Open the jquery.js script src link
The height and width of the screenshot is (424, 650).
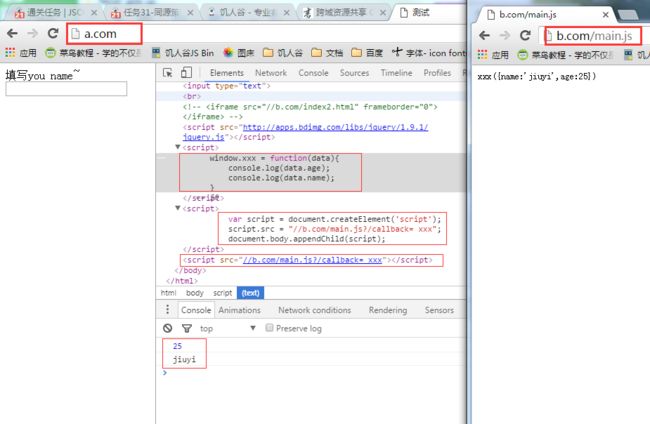305,132
